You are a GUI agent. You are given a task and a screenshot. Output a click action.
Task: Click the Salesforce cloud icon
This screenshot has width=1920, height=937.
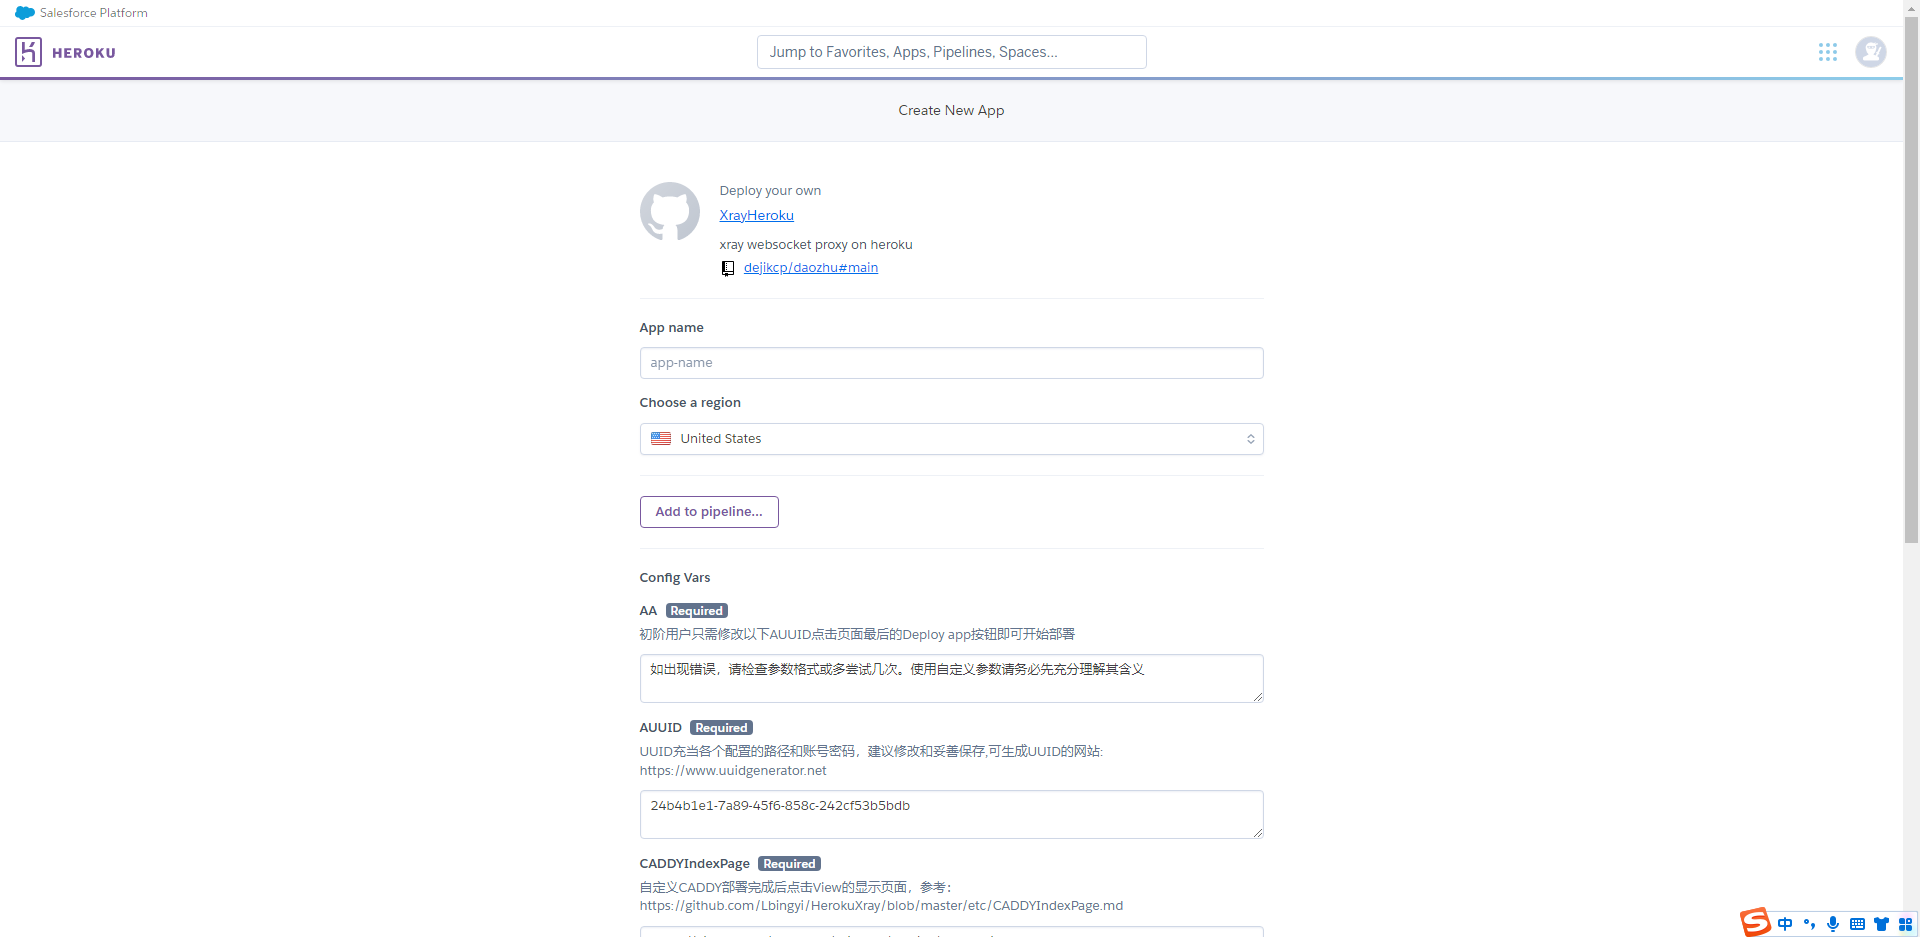[x=25, y=13]
